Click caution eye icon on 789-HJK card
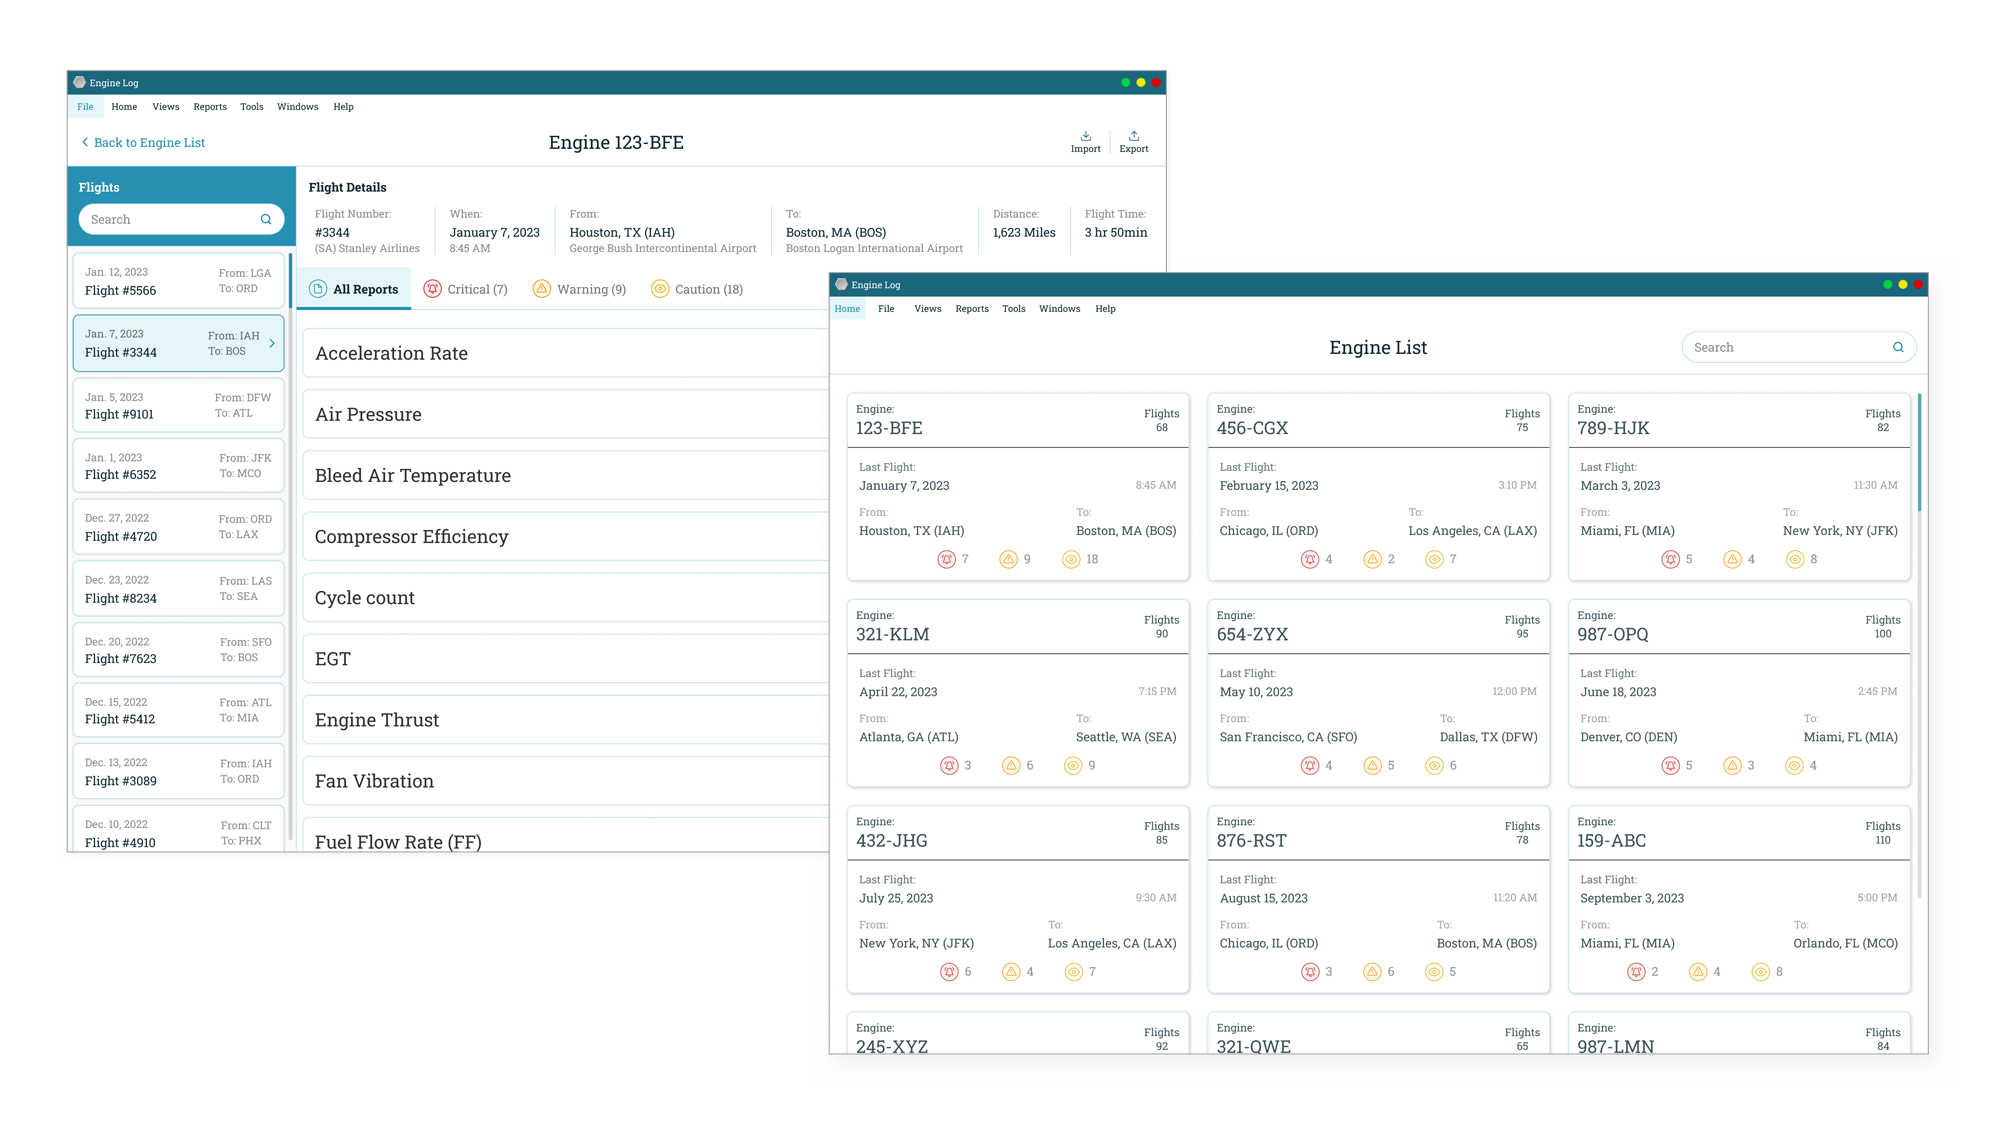2000x1125 pixels. [x=1795, y=560]
